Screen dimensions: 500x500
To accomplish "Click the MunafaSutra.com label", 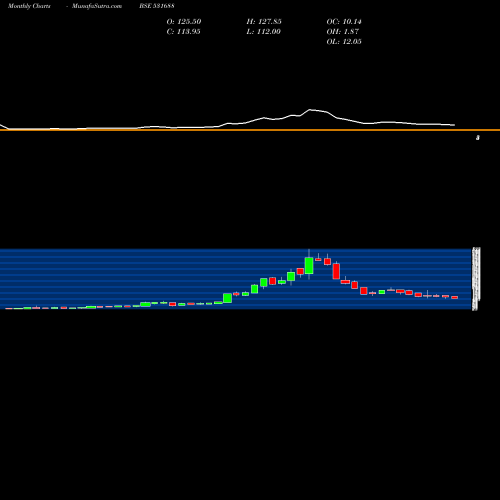I will (x=97, y=6).
